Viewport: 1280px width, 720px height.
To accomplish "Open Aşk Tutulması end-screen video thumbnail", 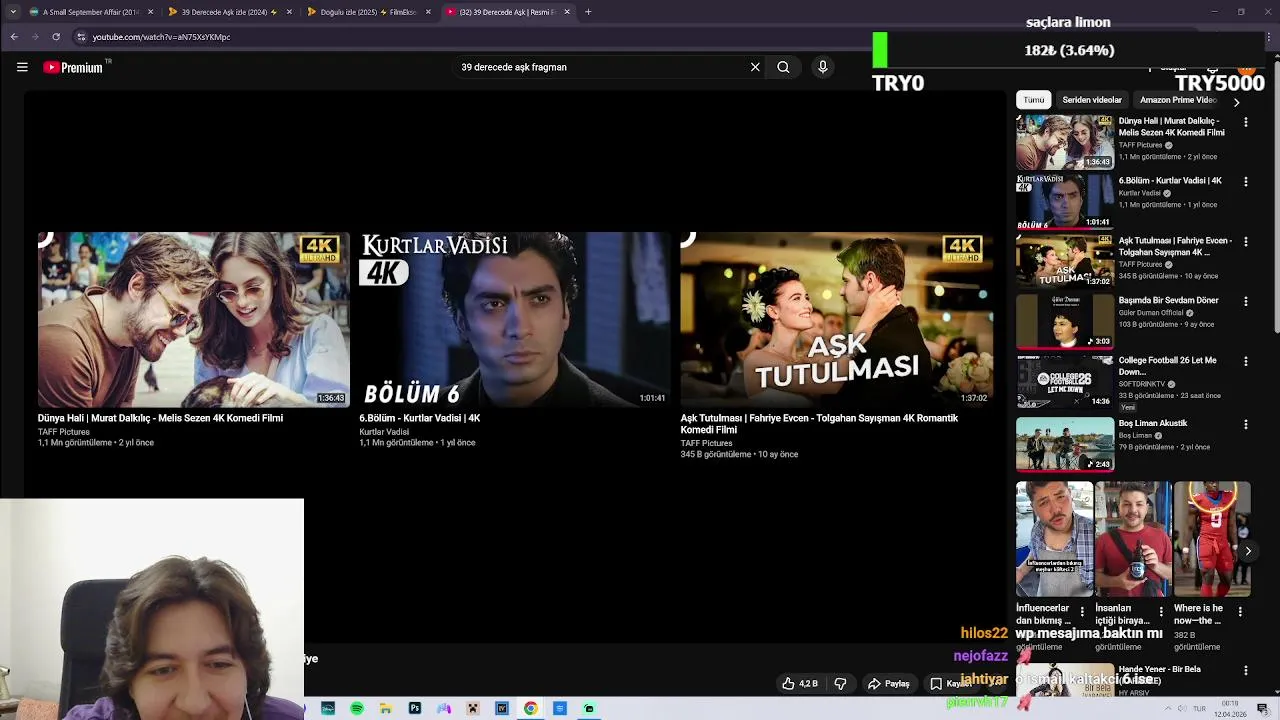I will [836, 319].
